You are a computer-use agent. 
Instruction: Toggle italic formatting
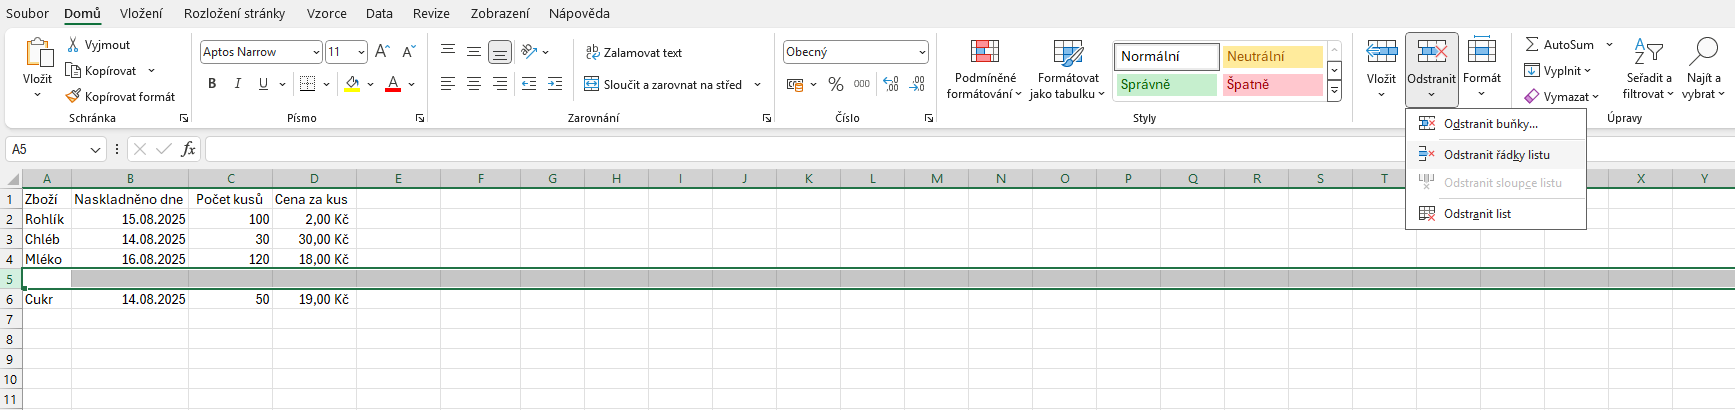coord(237,84)
